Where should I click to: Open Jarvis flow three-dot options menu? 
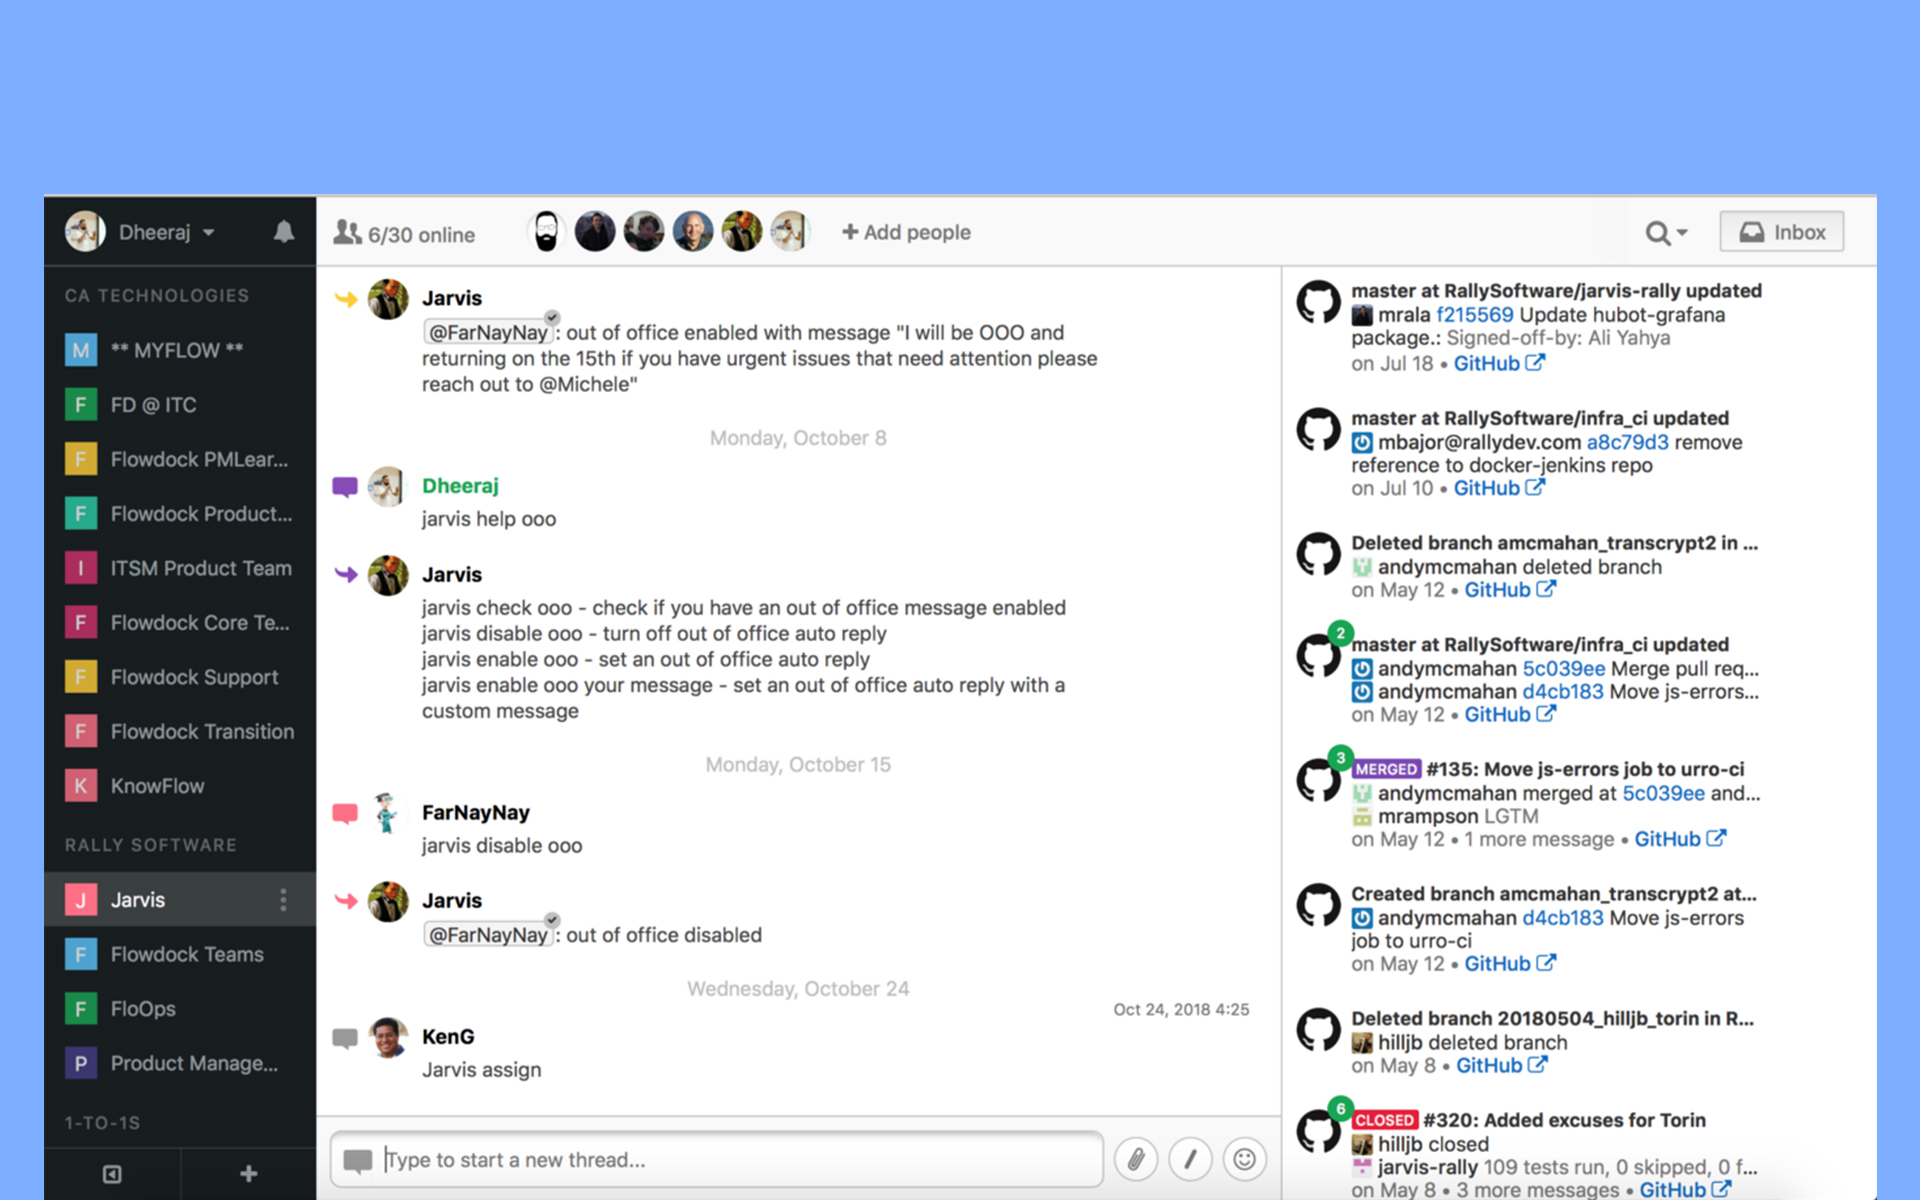283,899
